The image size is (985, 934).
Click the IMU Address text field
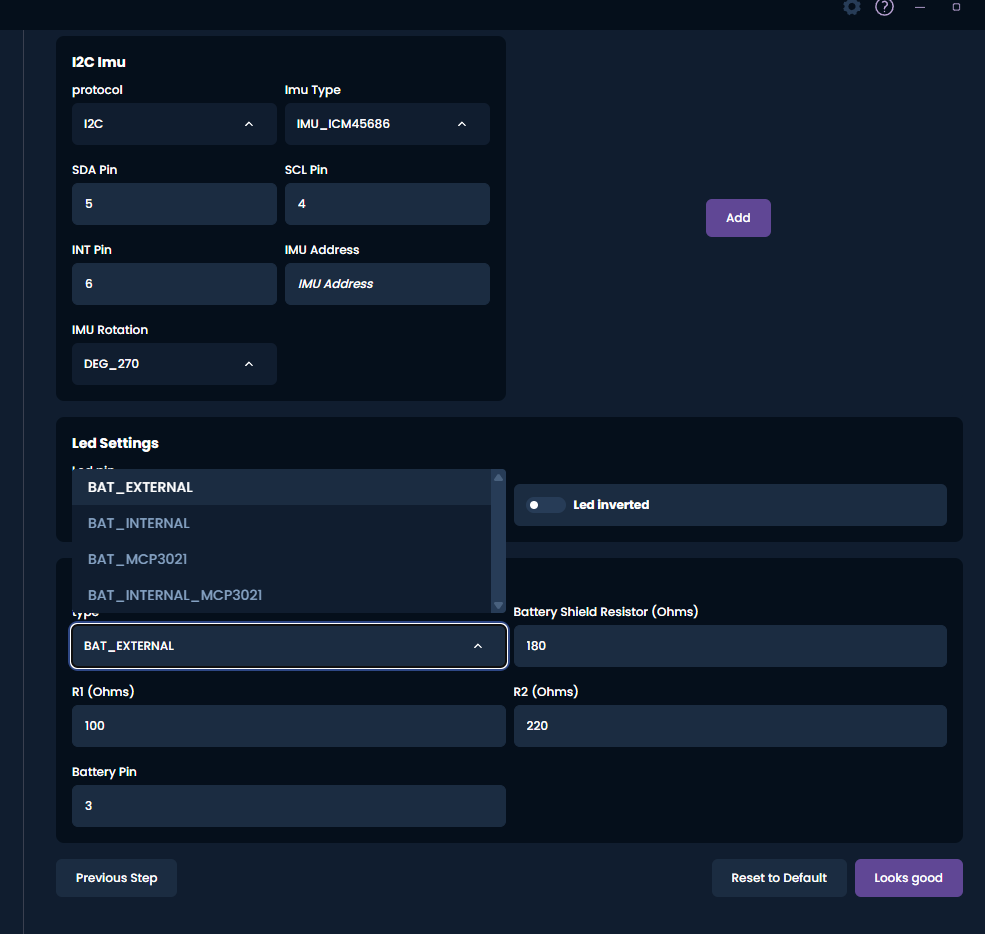(387, 284)
